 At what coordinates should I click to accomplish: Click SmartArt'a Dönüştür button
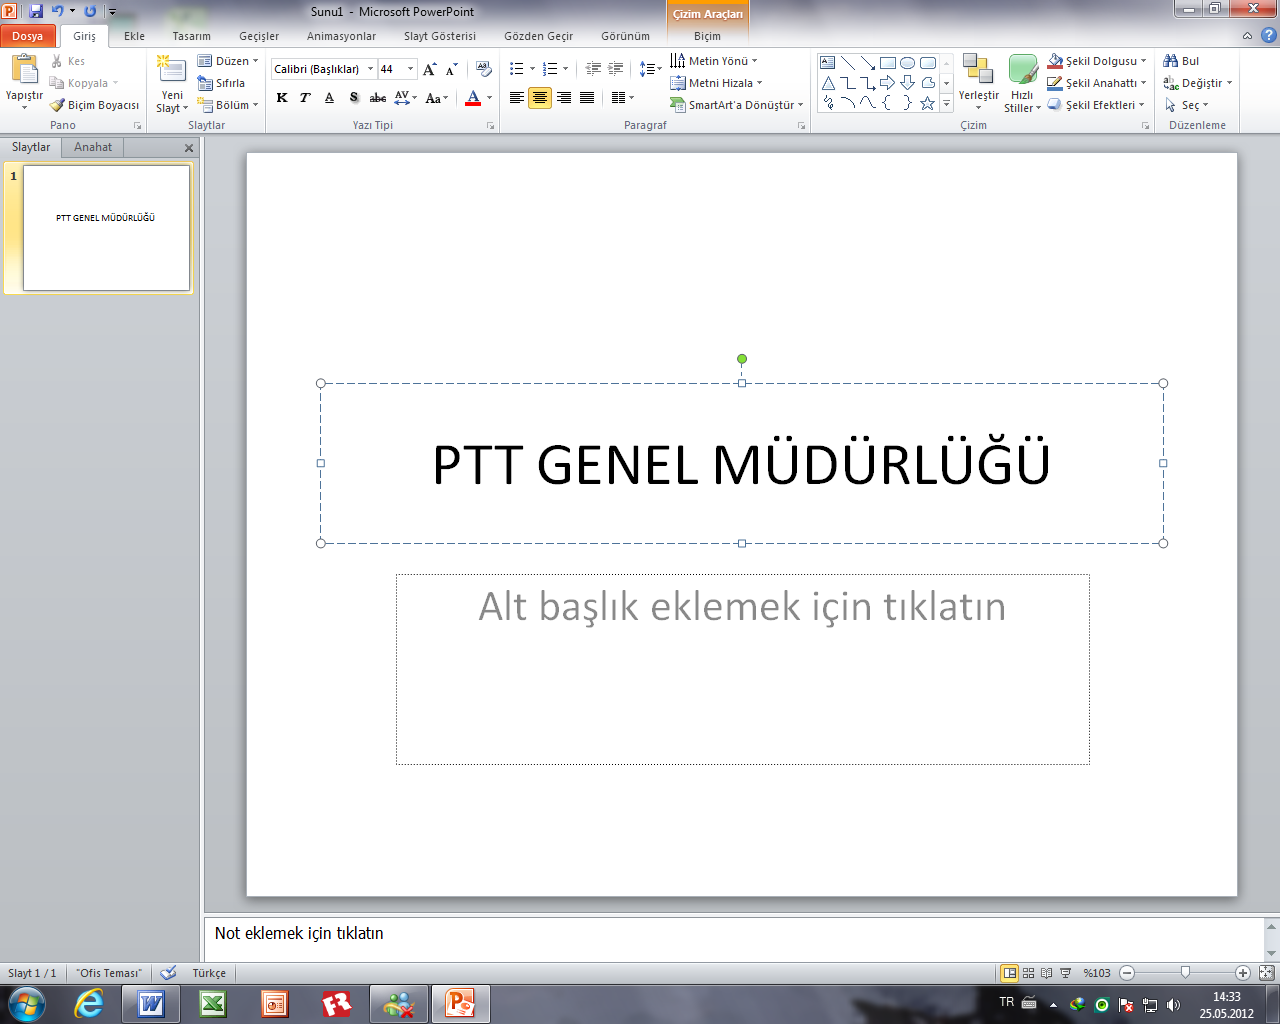pyautogui.click(x=737, y=105)
